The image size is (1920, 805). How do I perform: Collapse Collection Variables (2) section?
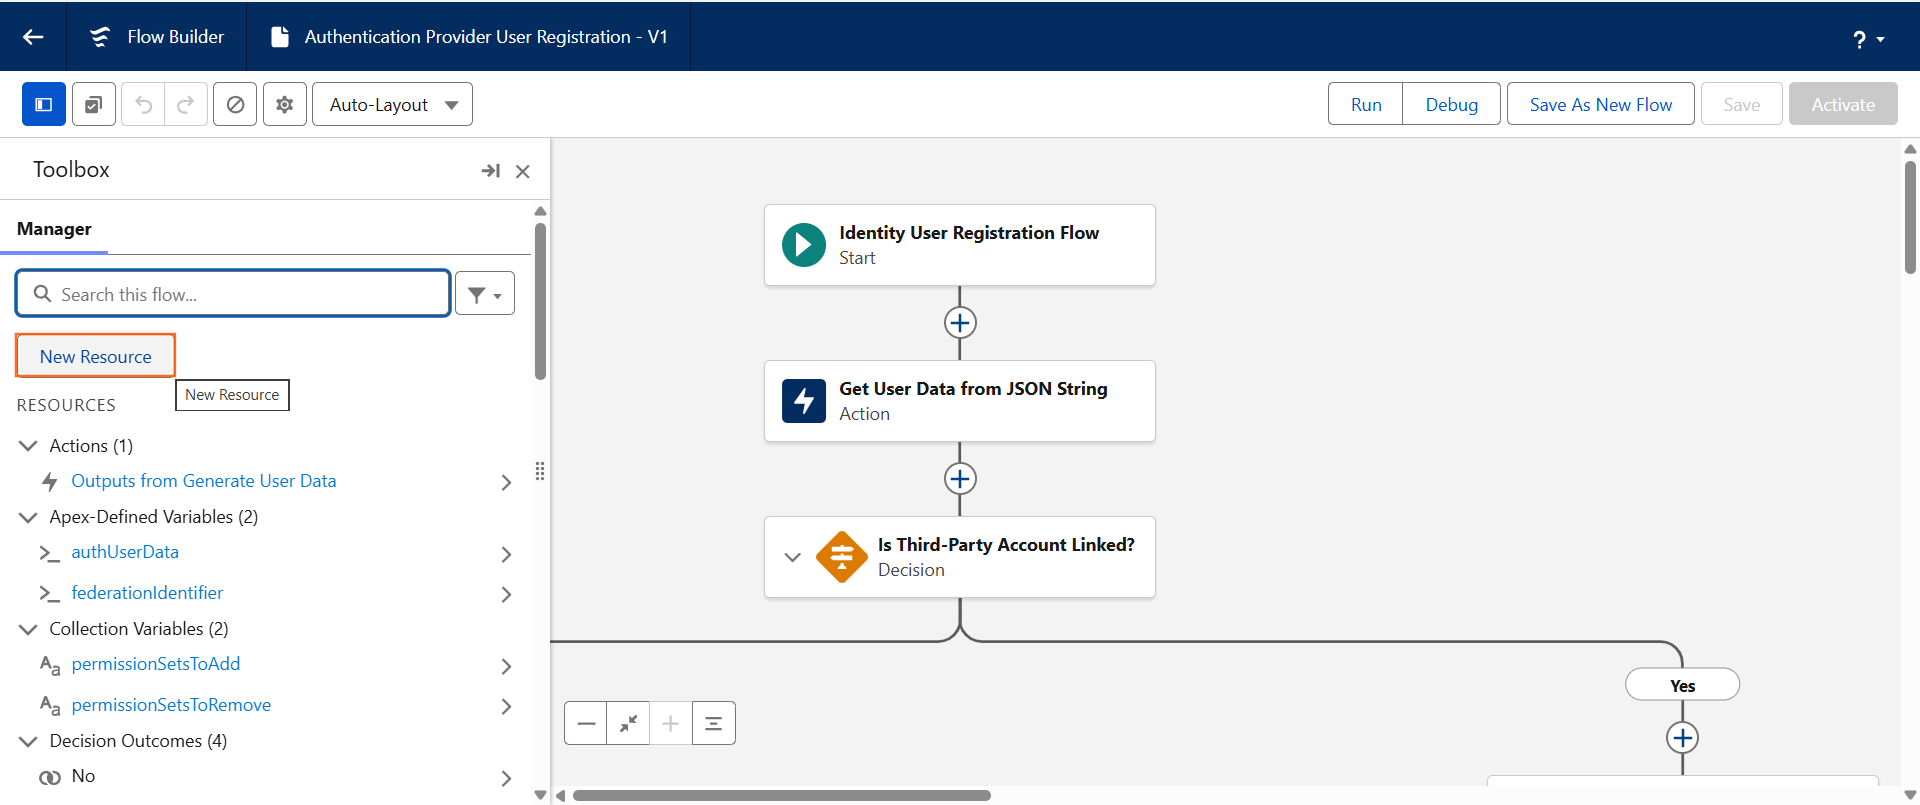point(28,629)
